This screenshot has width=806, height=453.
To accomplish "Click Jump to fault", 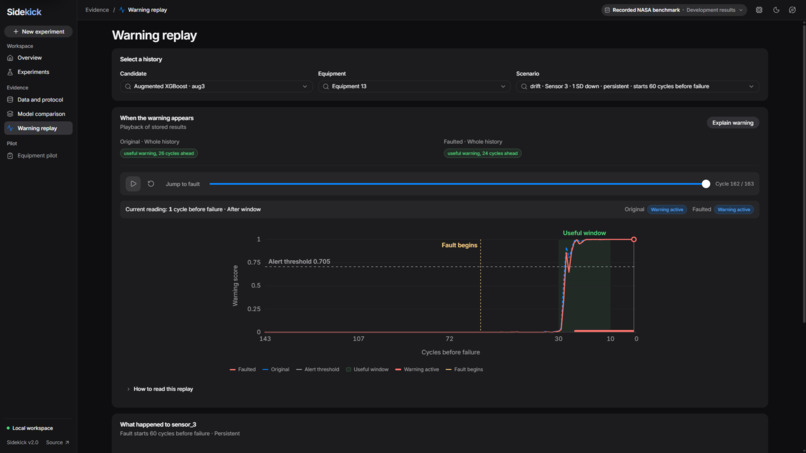I will coord(182,184).
